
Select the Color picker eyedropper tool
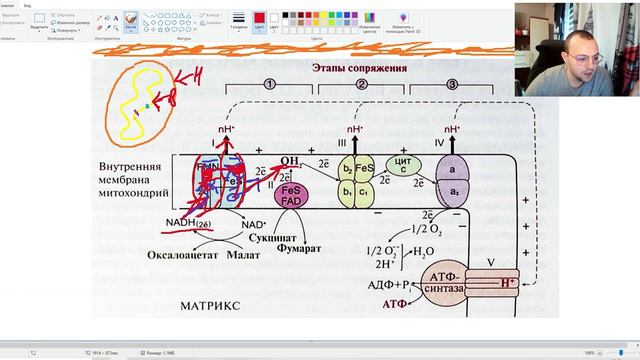tap(108, 28)
